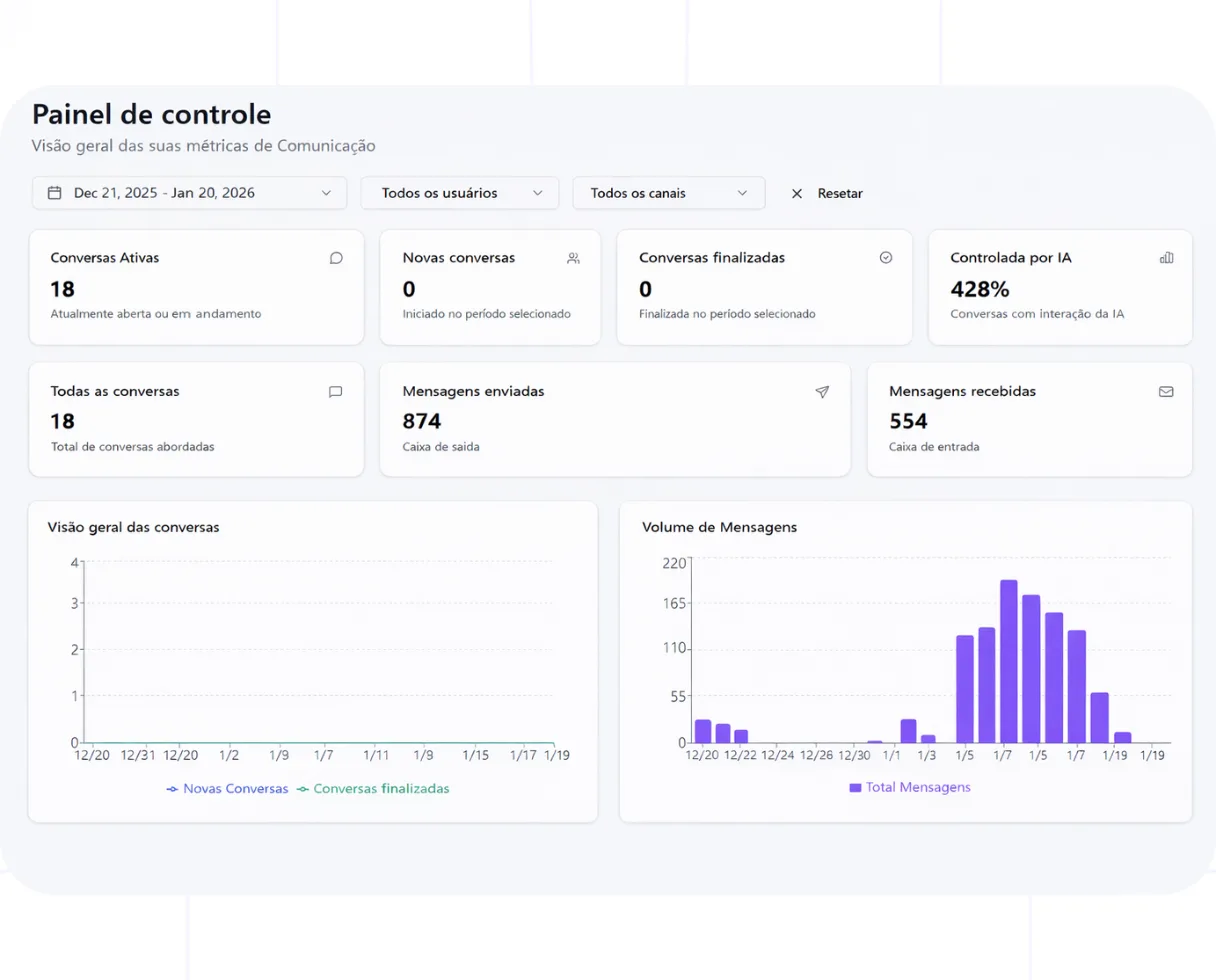Click the calendar icon in date filter

pos(55,193)
